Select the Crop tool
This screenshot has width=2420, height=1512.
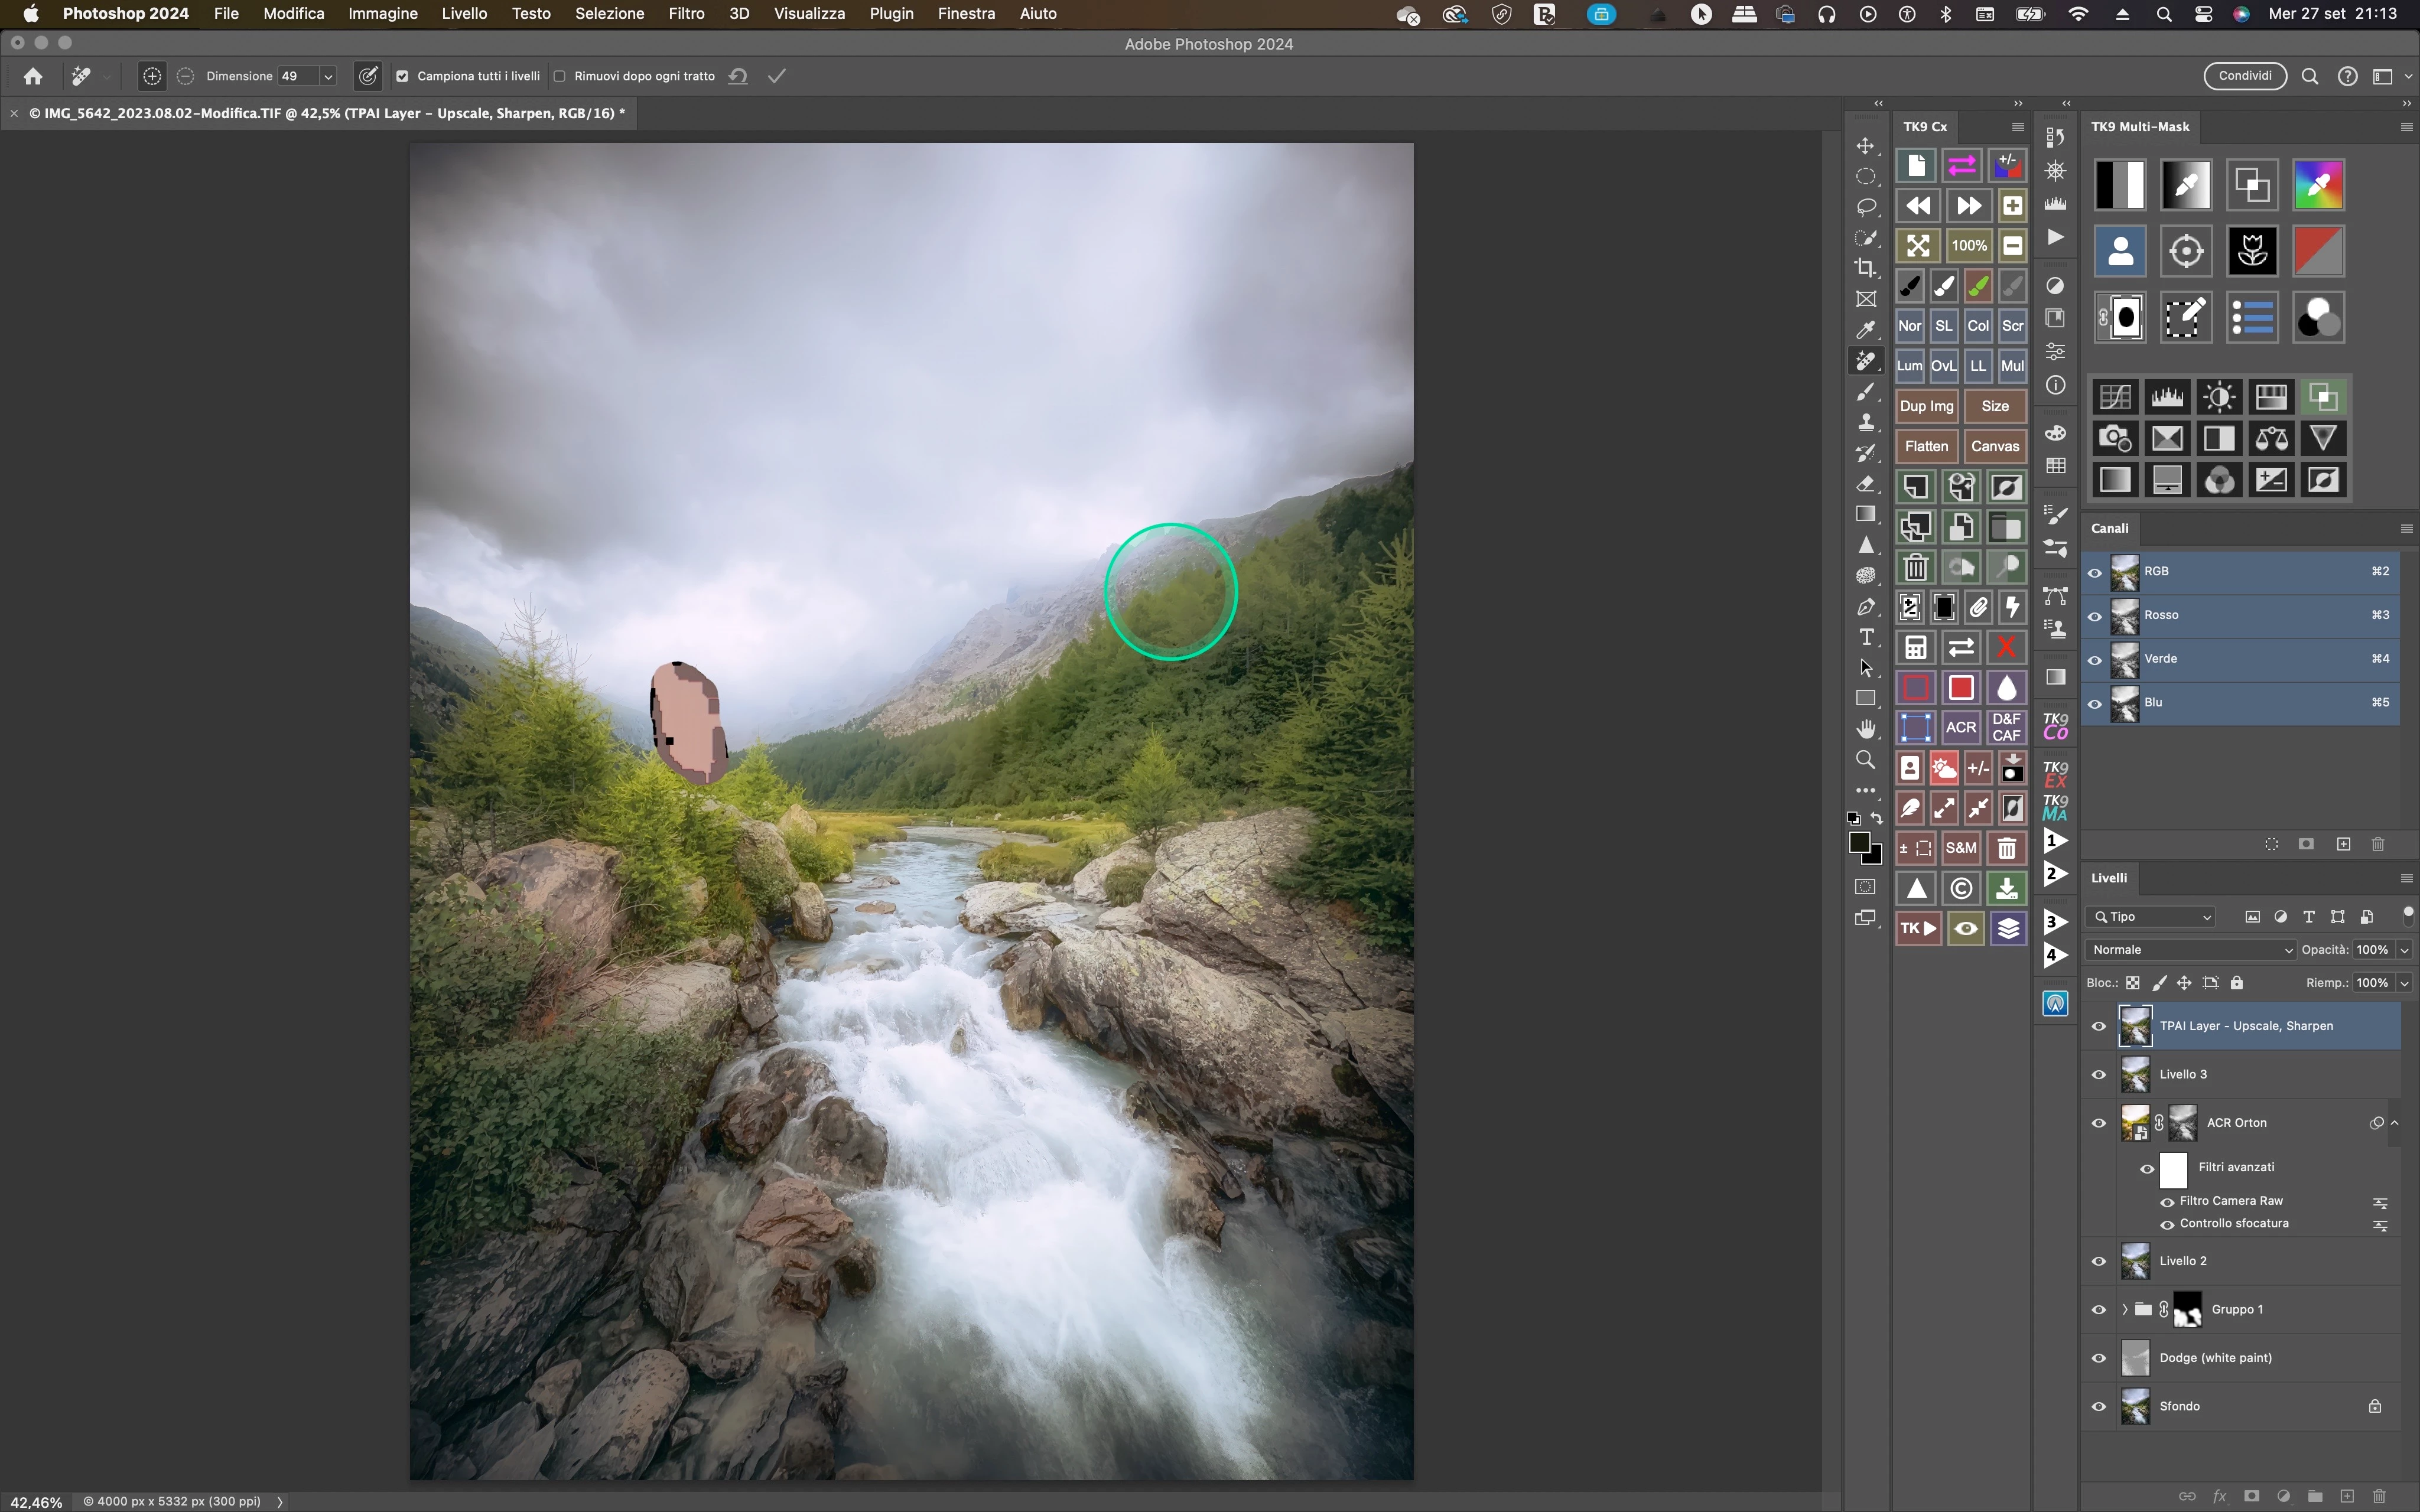[x=1865, y=268]
